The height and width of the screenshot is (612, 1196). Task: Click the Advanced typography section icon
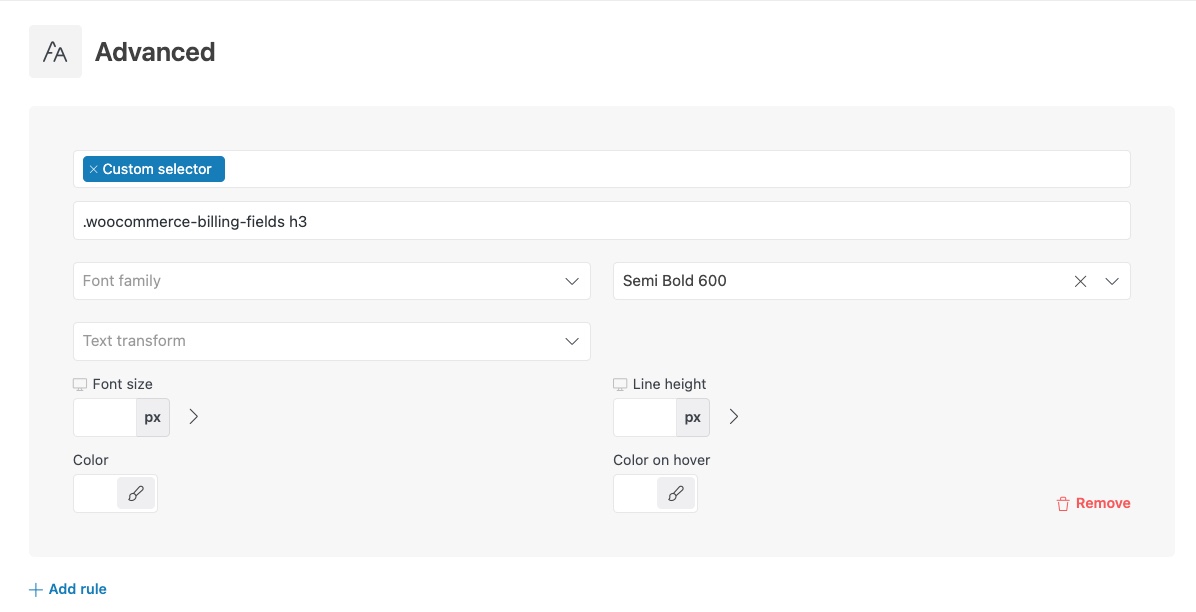point(55,52)
